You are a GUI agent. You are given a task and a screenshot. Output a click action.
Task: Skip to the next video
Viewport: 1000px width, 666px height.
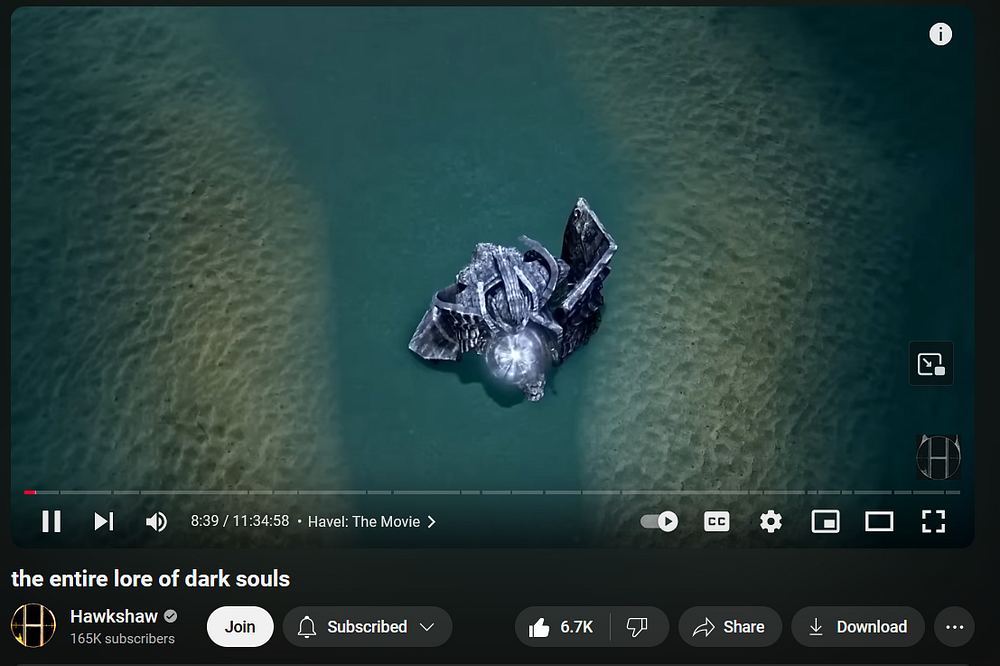pyautogui.click(x=104, y=521)
